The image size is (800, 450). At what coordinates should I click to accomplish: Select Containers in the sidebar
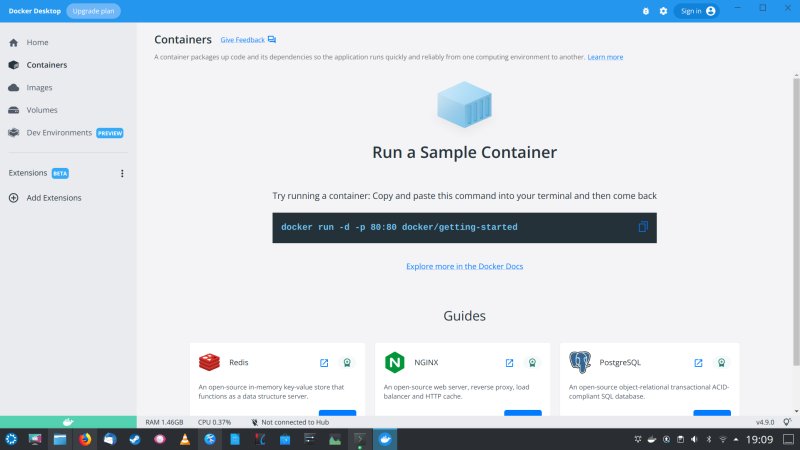click(x=46, y=65)
